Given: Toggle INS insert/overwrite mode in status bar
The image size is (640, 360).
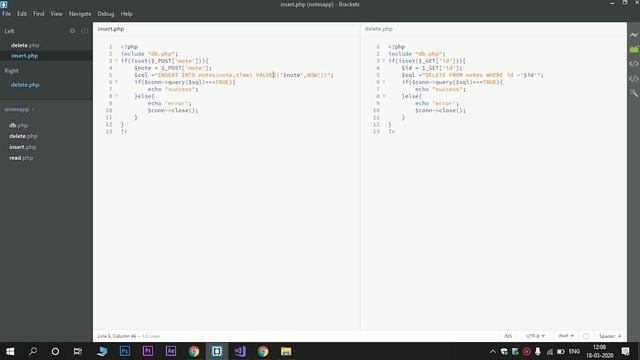Looking at the screenshot, I should click(x=508, y=336).
